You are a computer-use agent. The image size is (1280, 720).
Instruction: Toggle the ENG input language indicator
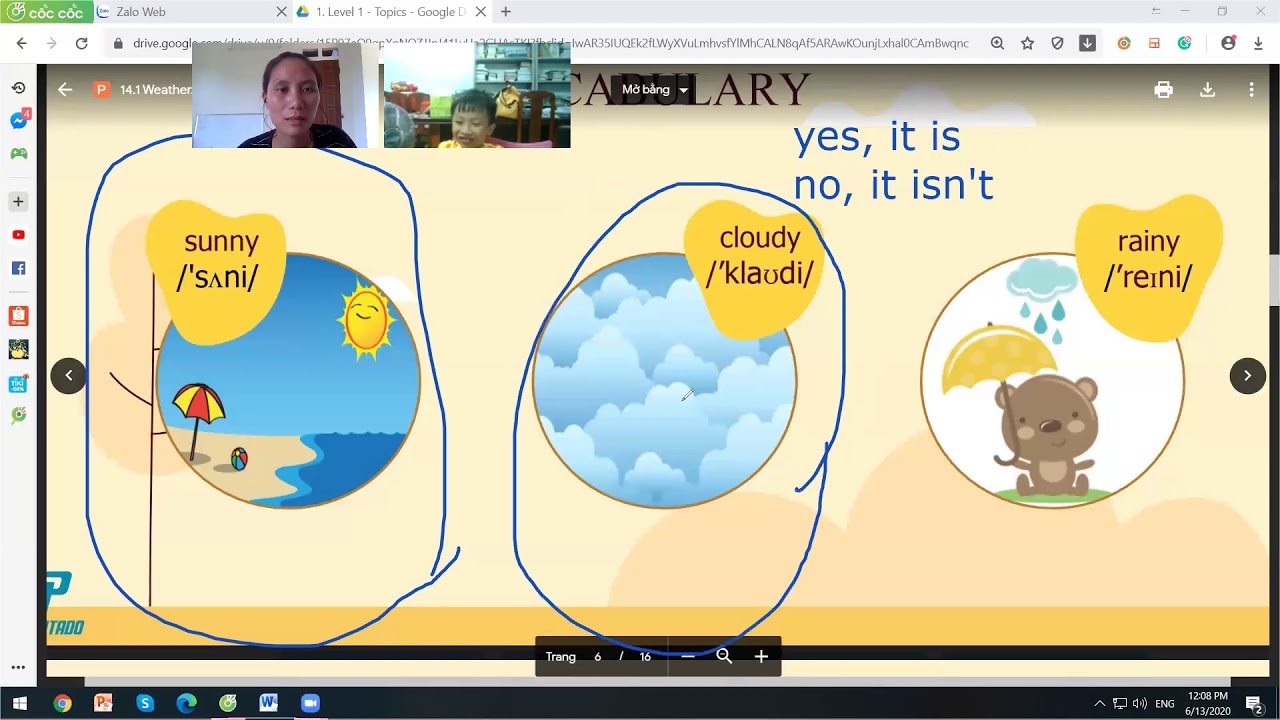[x=1165, y=704]
